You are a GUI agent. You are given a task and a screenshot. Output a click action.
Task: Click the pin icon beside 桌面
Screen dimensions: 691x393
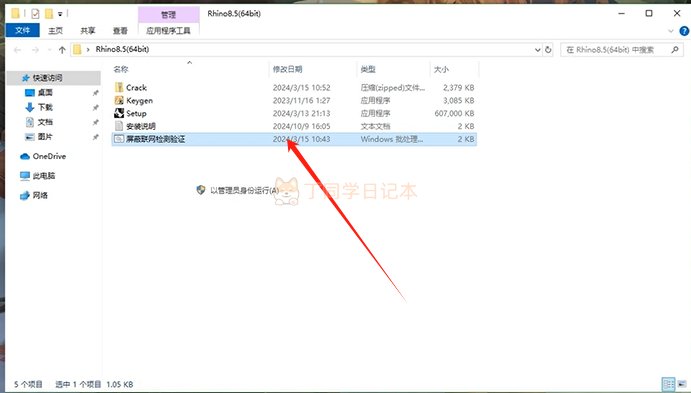(x=95, y=93)
